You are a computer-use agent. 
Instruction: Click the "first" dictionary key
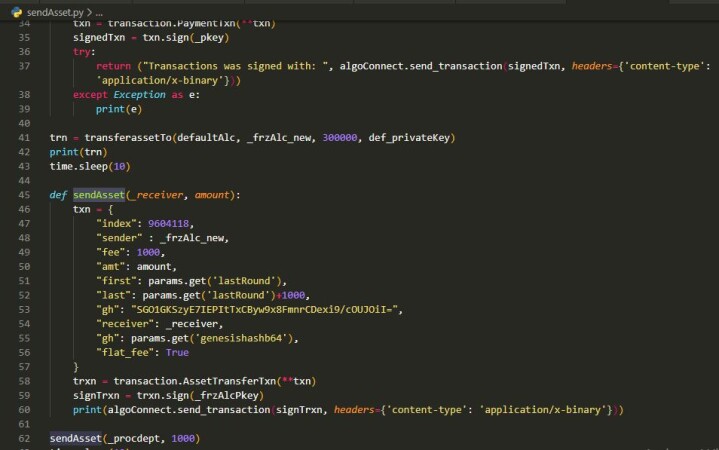tap(116, 281)
